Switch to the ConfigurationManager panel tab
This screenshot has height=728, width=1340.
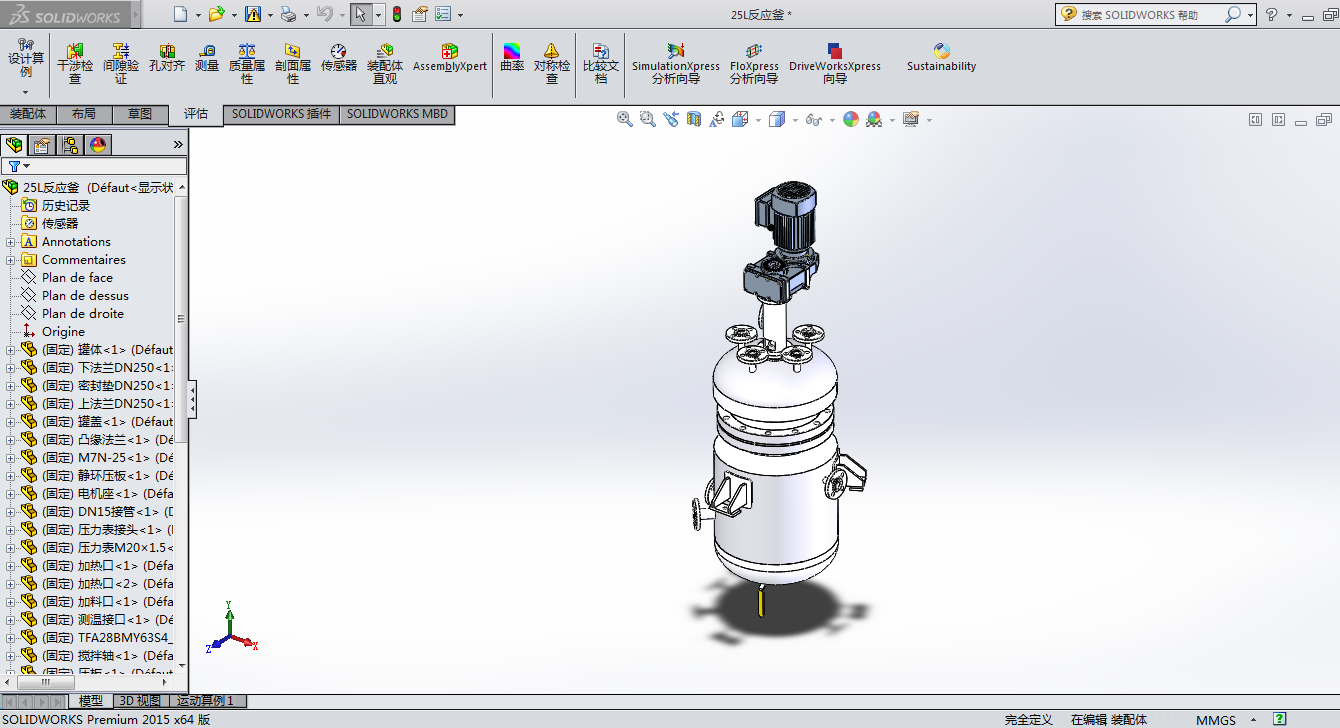point(70,145)
